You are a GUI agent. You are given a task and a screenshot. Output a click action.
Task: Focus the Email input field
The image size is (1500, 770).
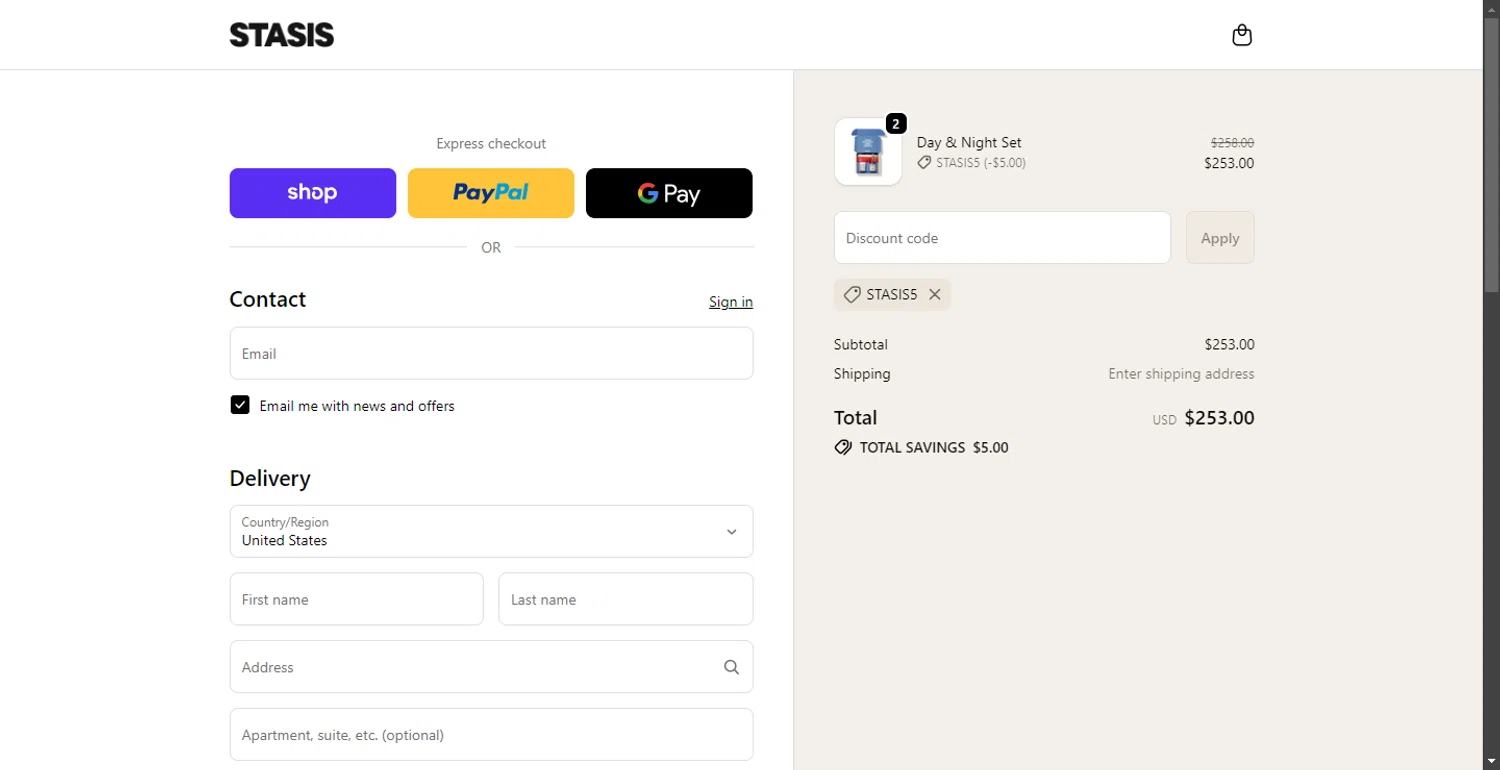[x=491, y=353]
